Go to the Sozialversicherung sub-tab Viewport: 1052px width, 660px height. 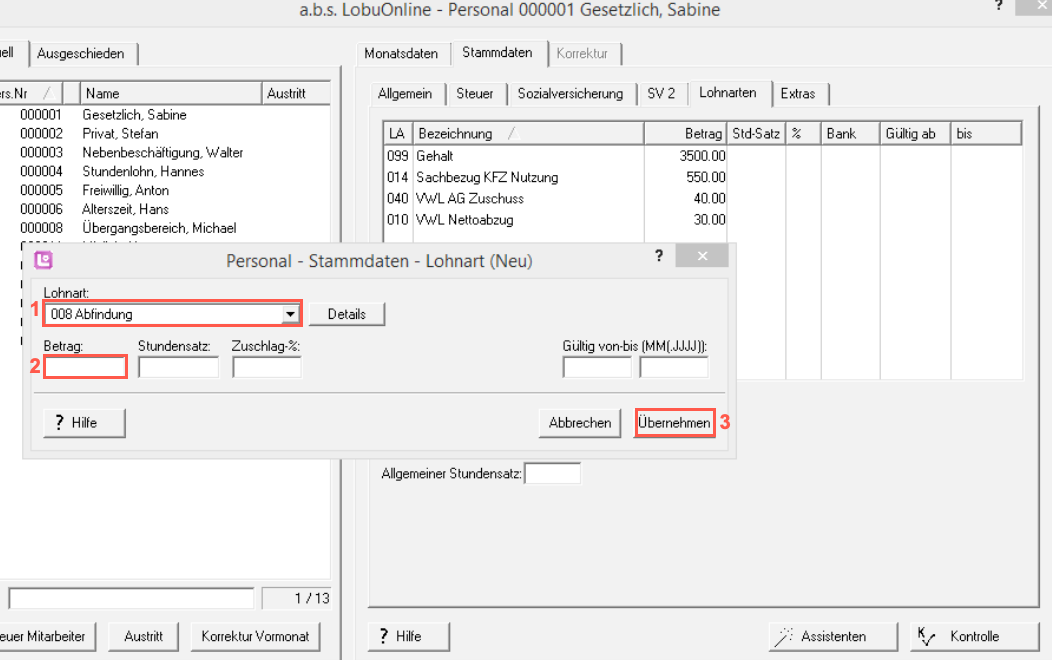coord(570,94)
